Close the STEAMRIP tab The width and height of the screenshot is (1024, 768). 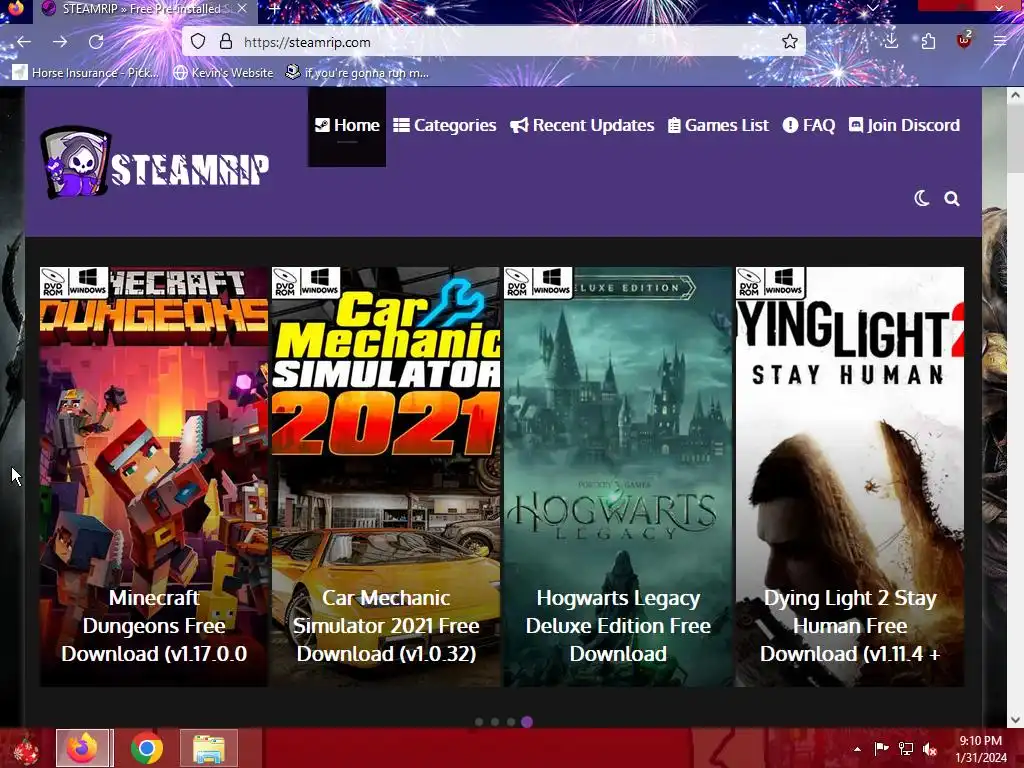tap(242, 8)
